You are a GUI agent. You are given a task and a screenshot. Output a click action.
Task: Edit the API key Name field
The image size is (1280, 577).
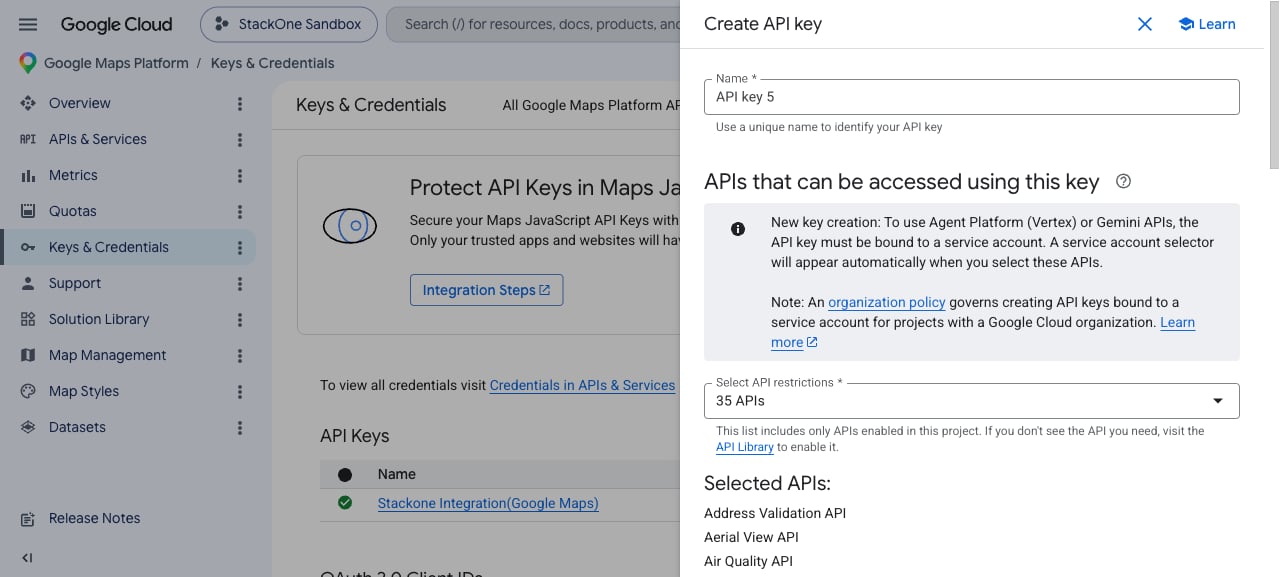972,97
